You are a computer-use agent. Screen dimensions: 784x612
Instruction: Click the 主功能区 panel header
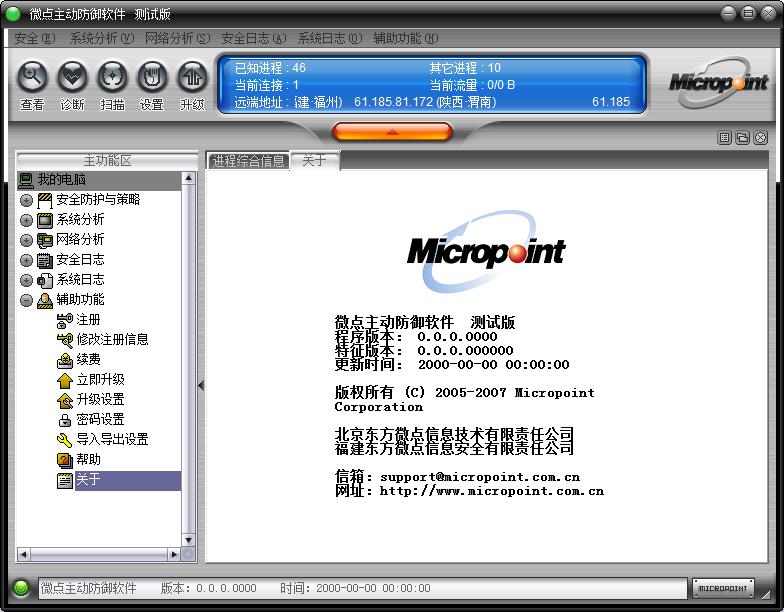point(107,160)
